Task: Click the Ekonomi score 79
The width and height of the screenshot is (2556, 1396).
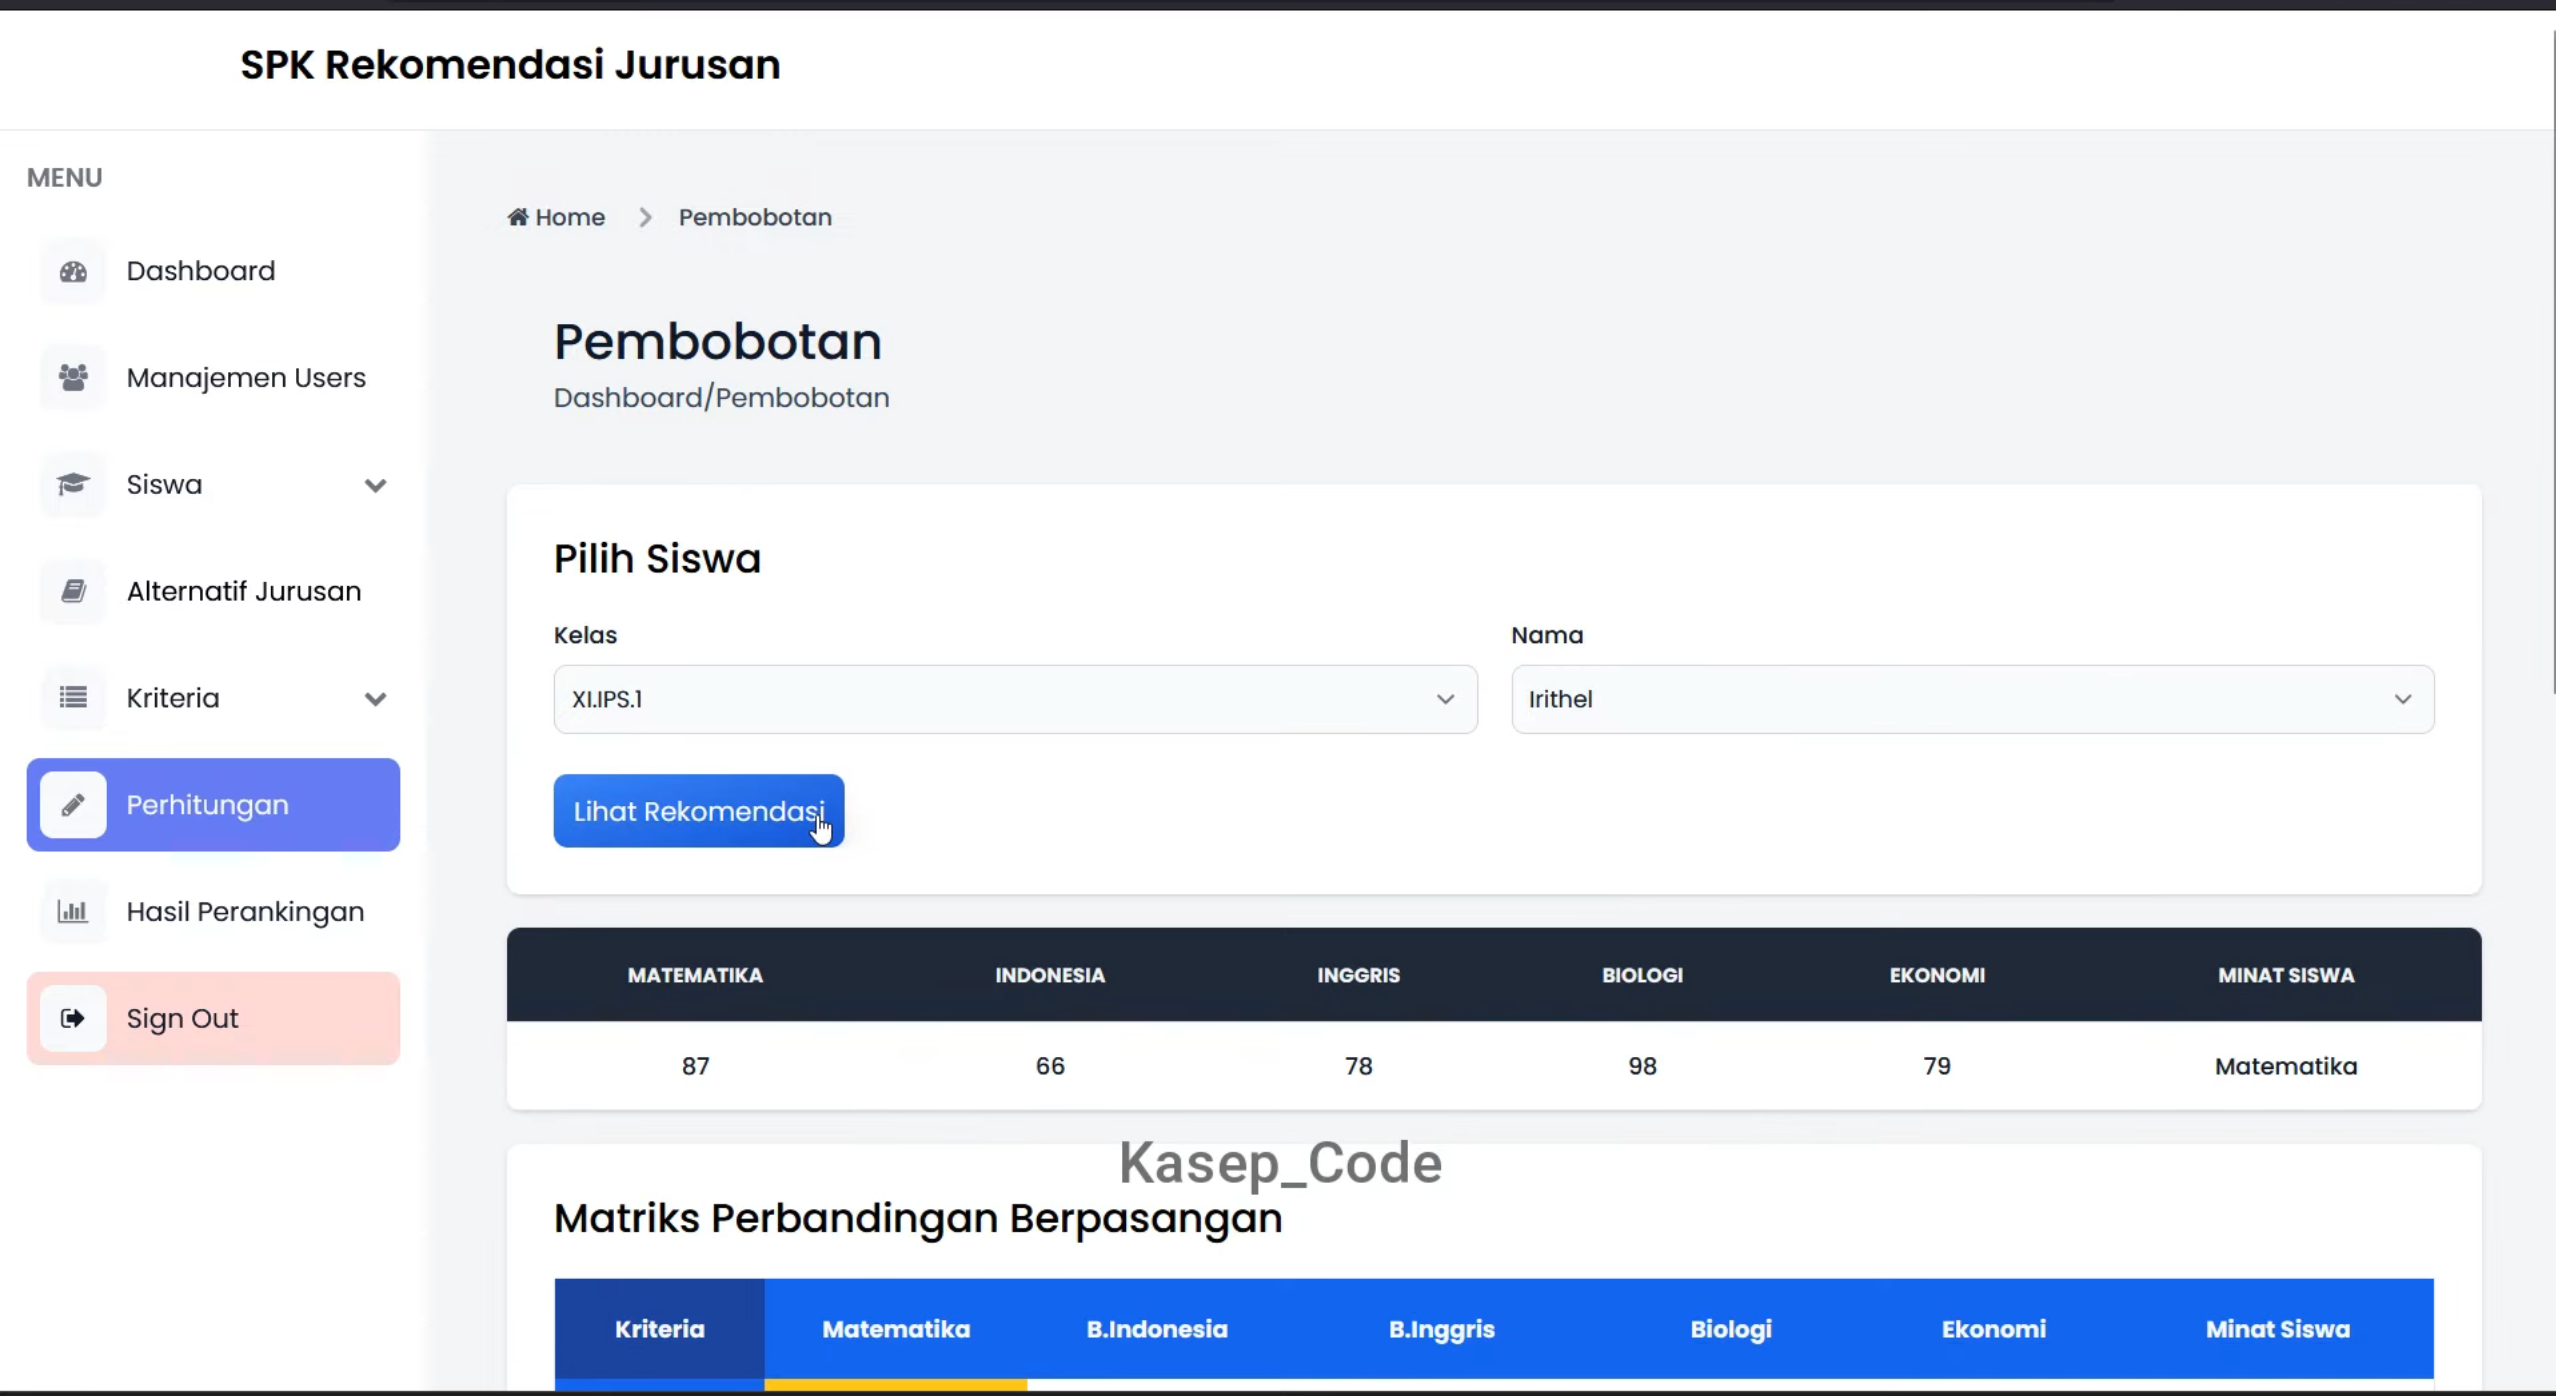Action: click(x=1937, y=1066)
